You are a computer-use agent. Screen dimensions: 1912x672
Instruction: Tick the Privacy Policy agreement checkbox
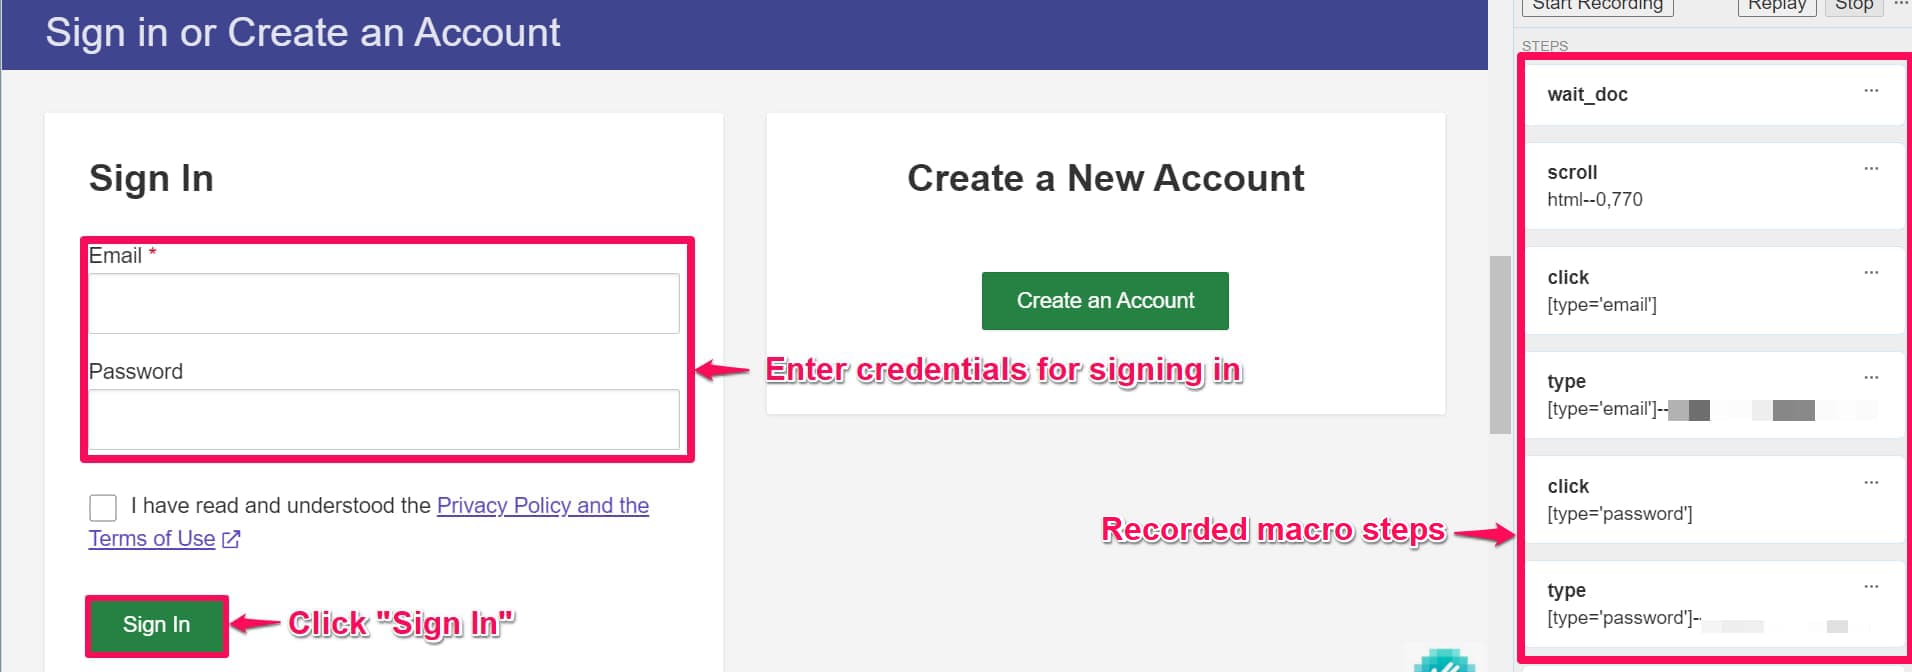pos(103,507)
